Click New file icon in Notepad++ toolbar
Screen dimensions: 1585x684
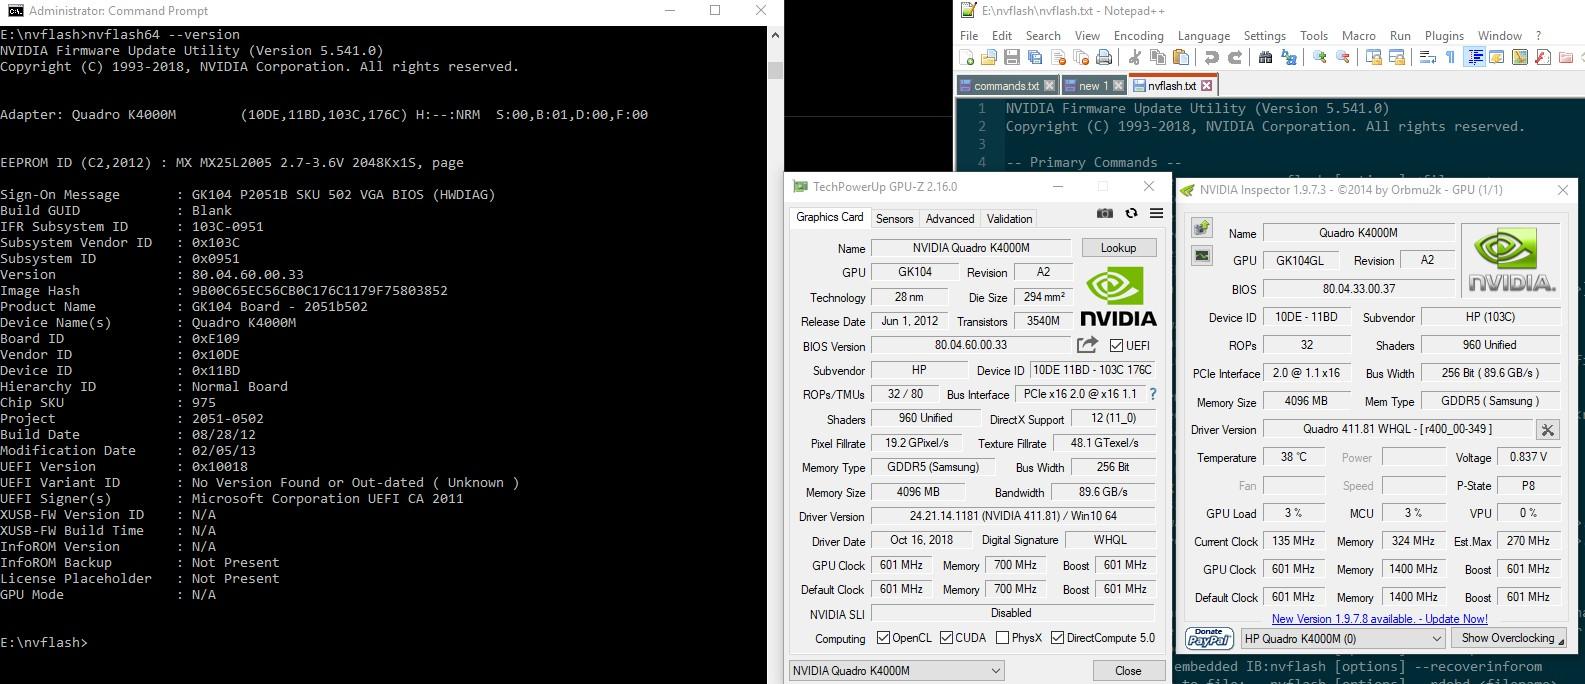pos(967,58)
